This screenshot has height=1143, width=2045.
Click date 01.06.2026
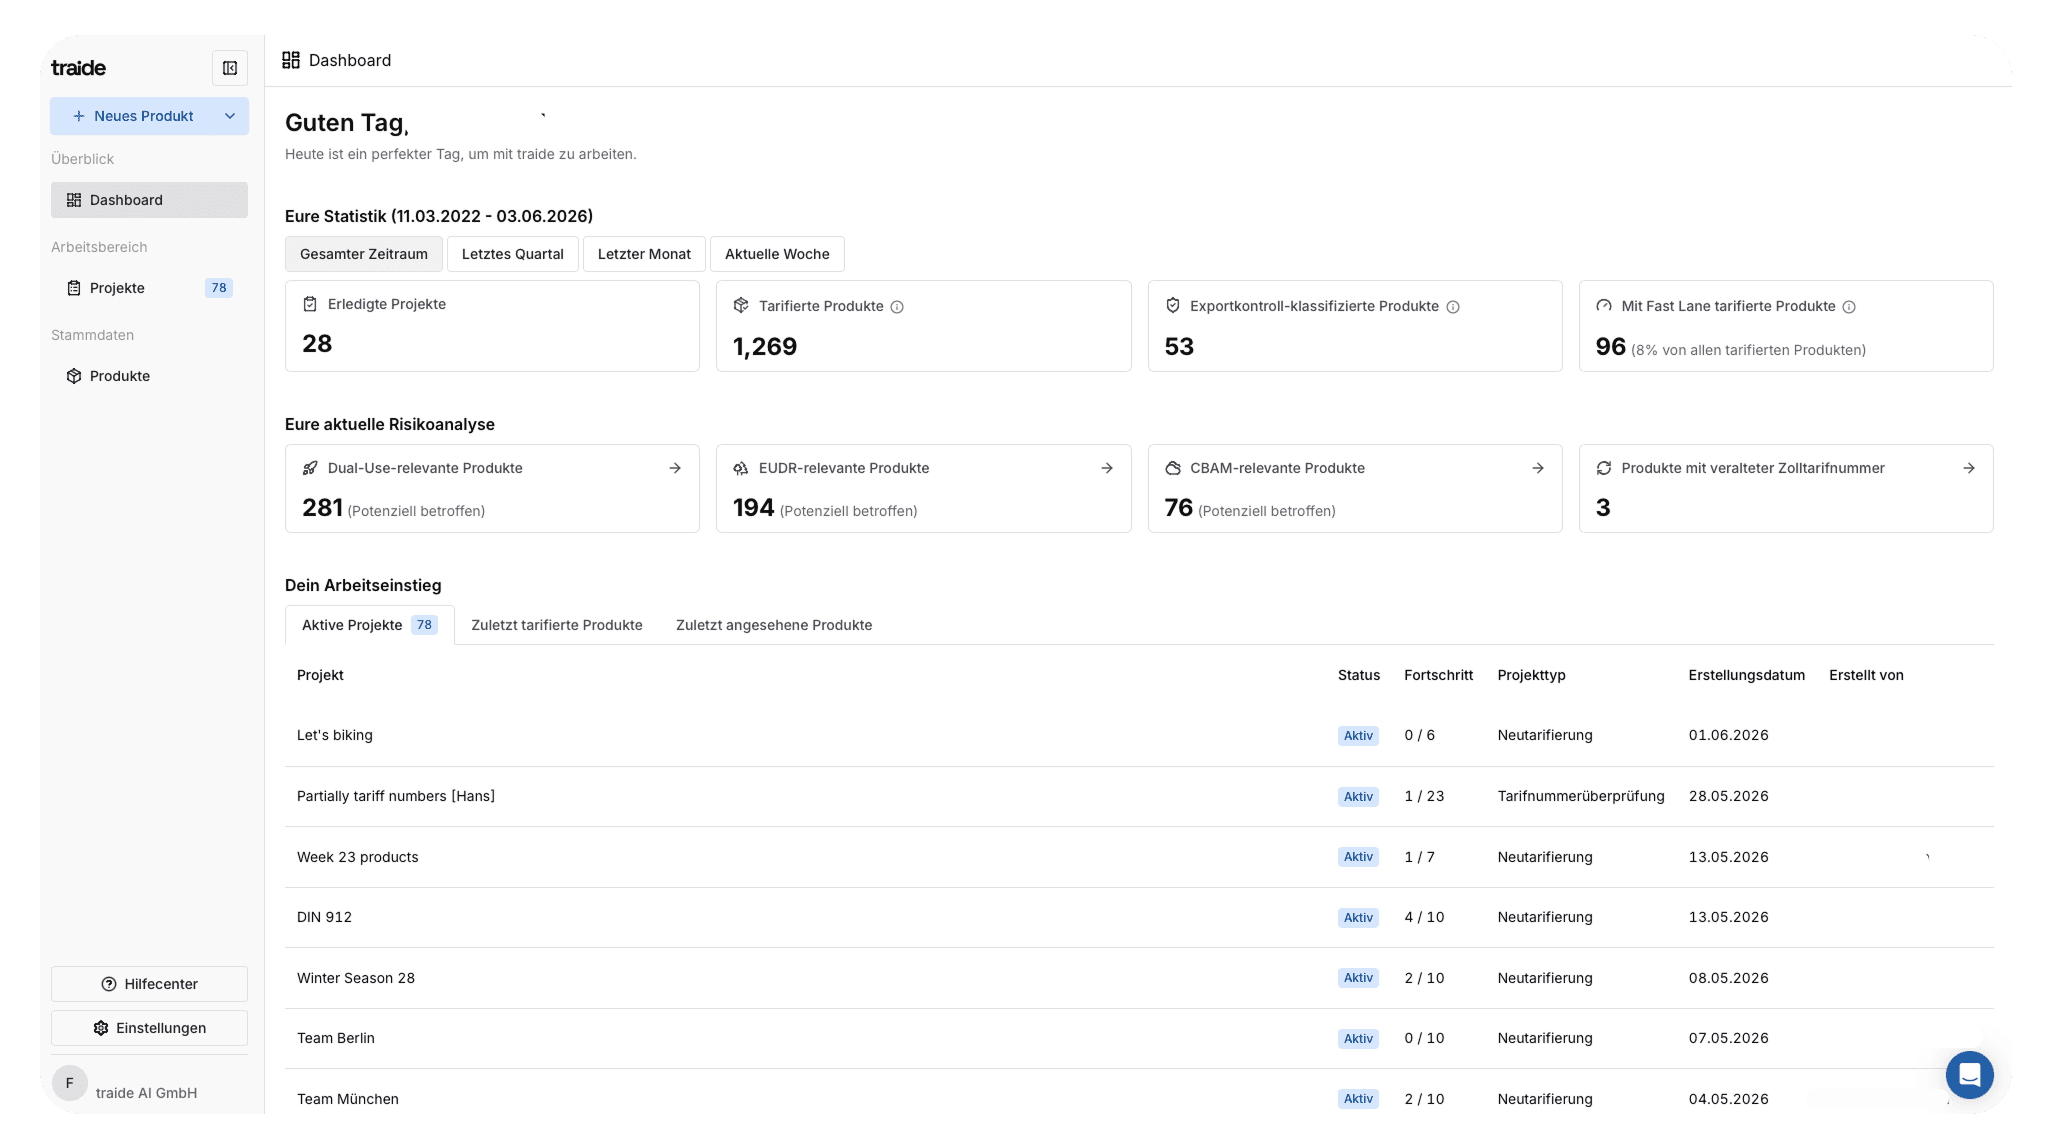pyautogui.click(x=1728, y=735)
